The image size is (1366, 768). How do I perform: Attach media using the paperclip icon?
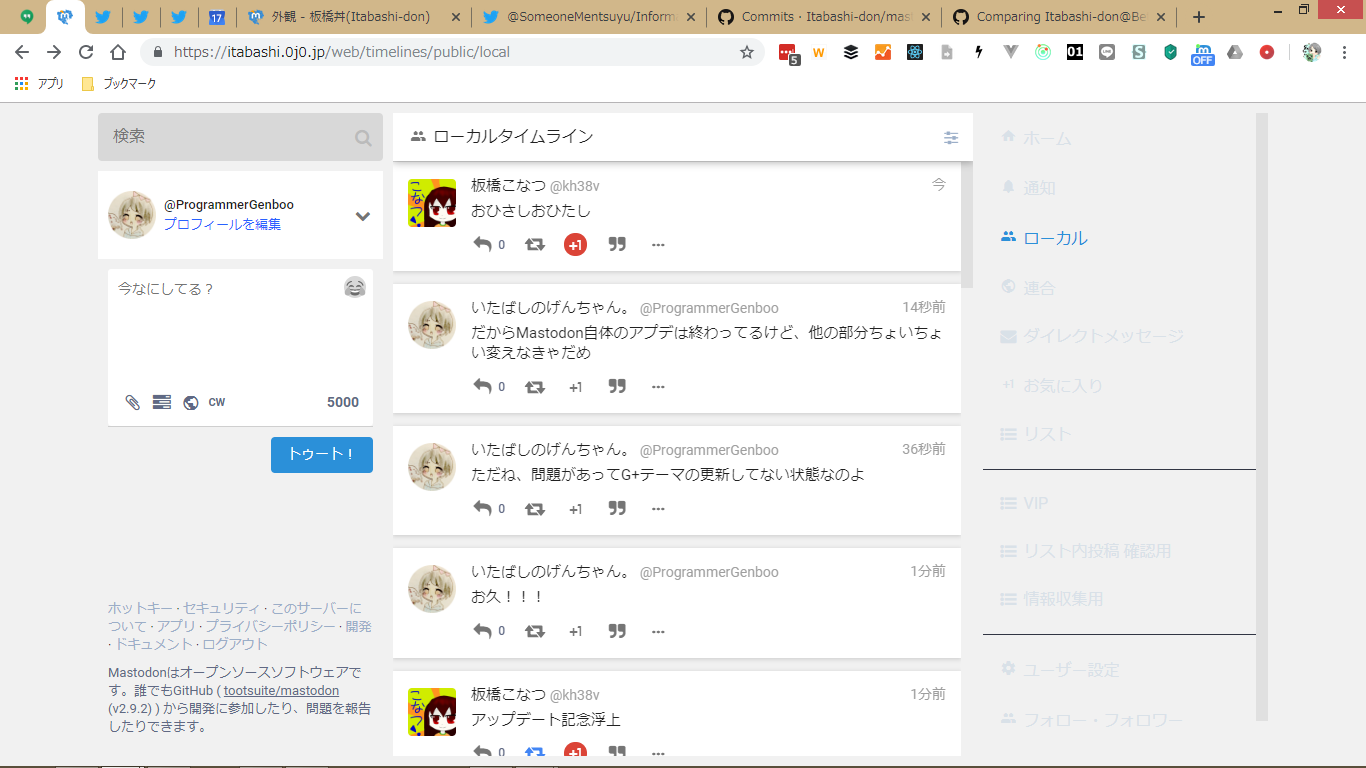click(132, 402)
